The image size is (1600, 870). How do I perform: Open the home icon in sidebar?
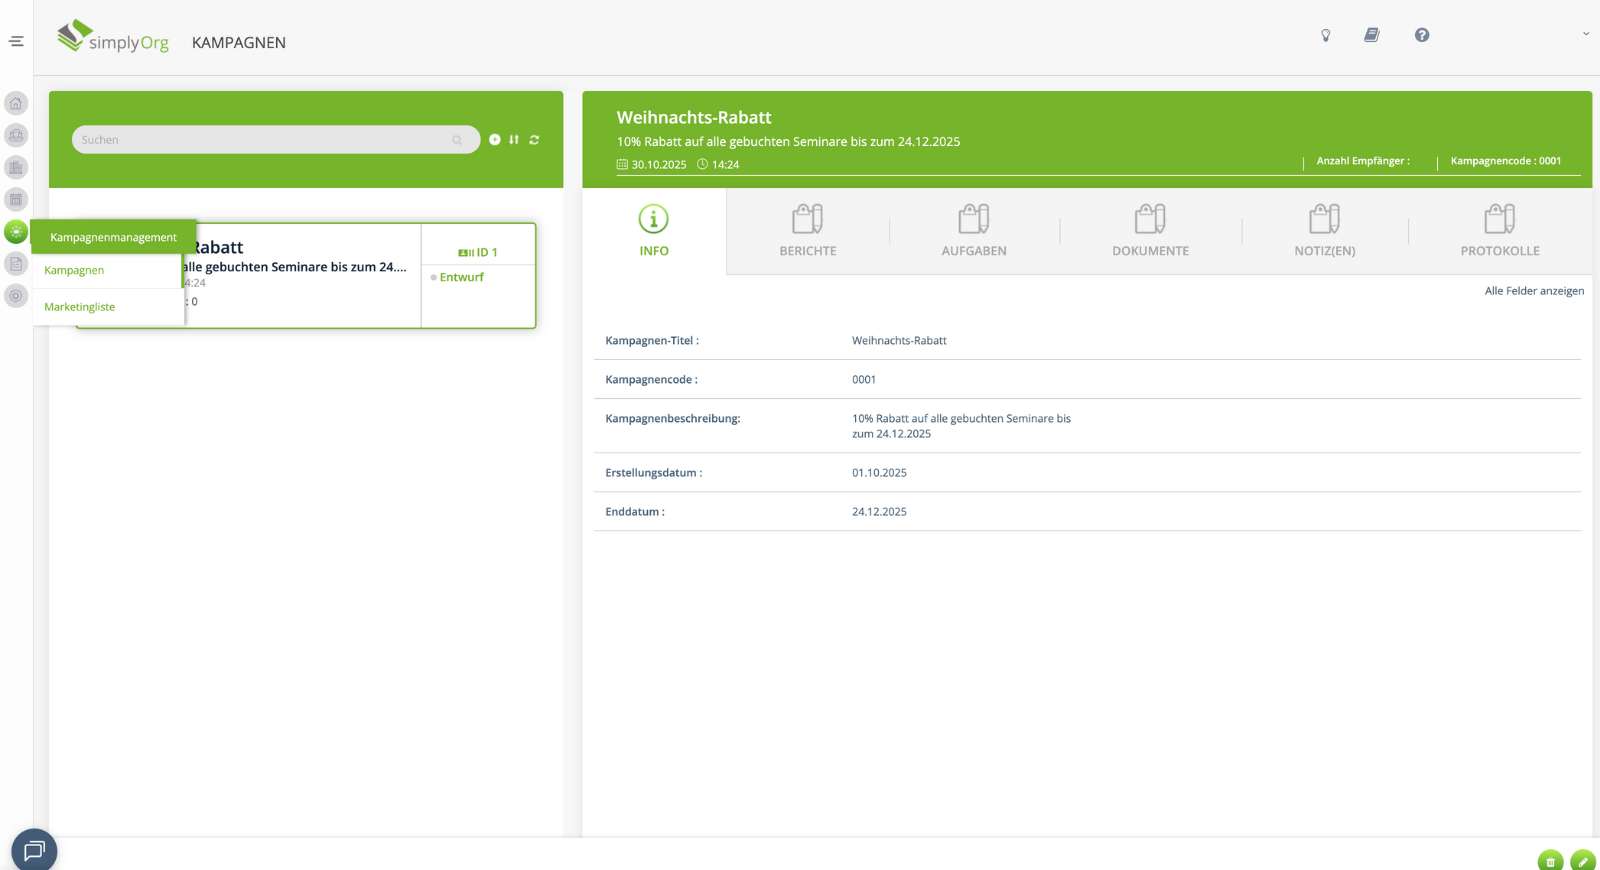pos(16,103)
